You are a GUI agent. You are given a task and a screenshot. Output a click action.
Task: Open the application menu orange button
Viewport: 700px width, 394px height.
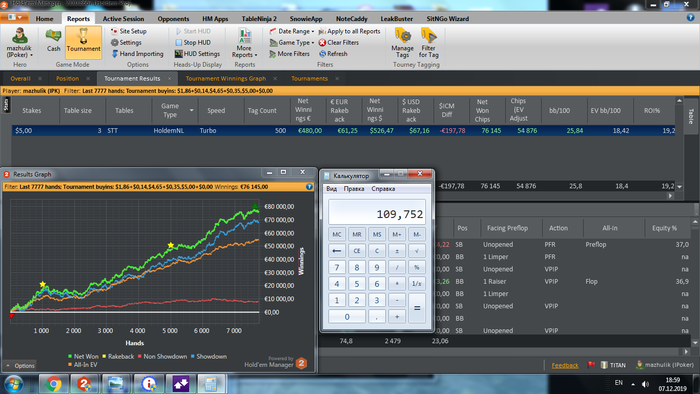coord(14,17)
